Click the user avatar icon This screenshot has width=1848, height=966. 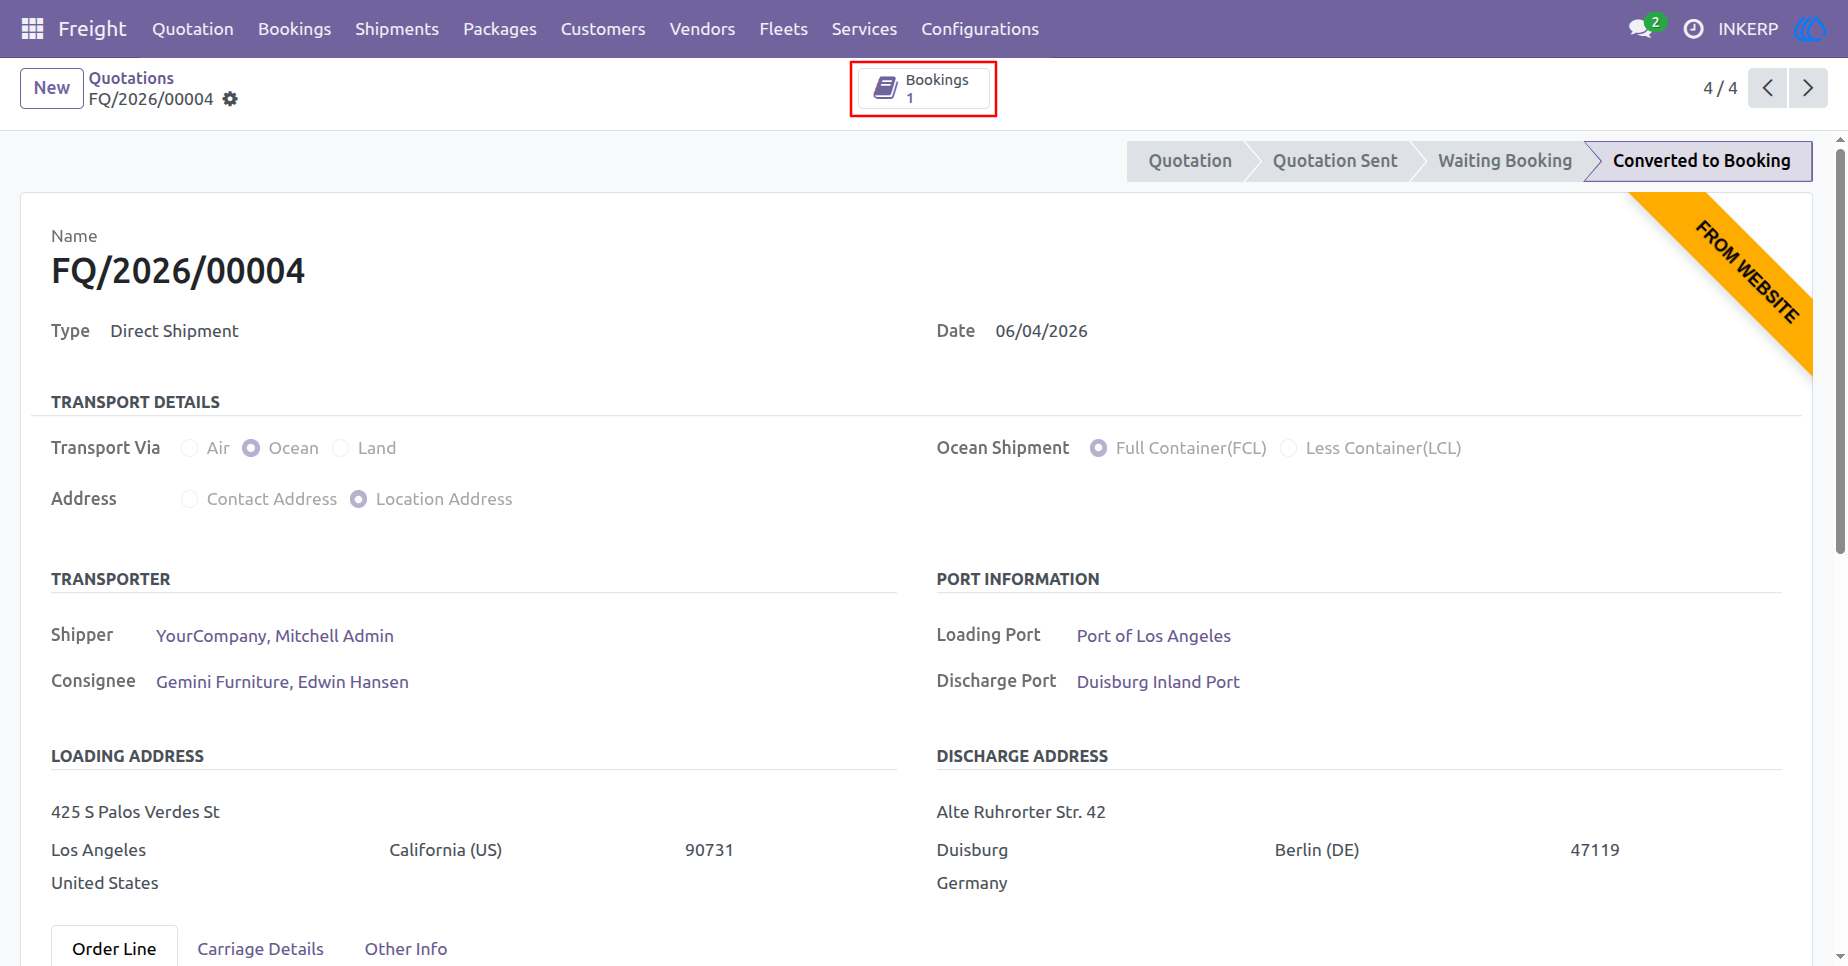tap(1811, 29)
